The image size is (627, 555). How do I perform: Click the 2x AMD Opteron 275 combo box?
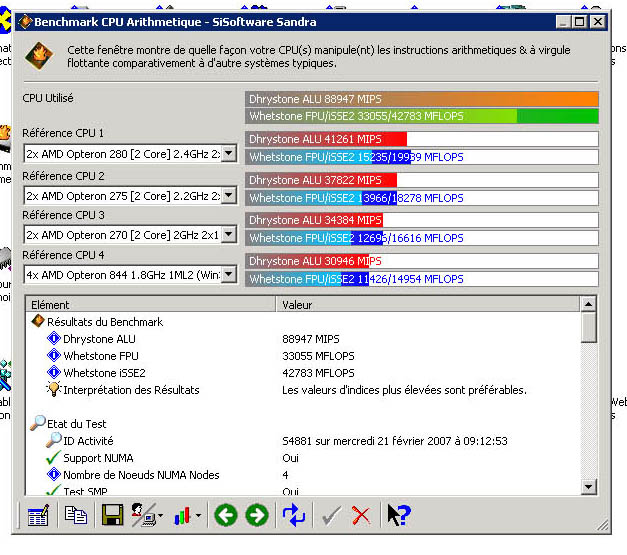tap(130, 196)
